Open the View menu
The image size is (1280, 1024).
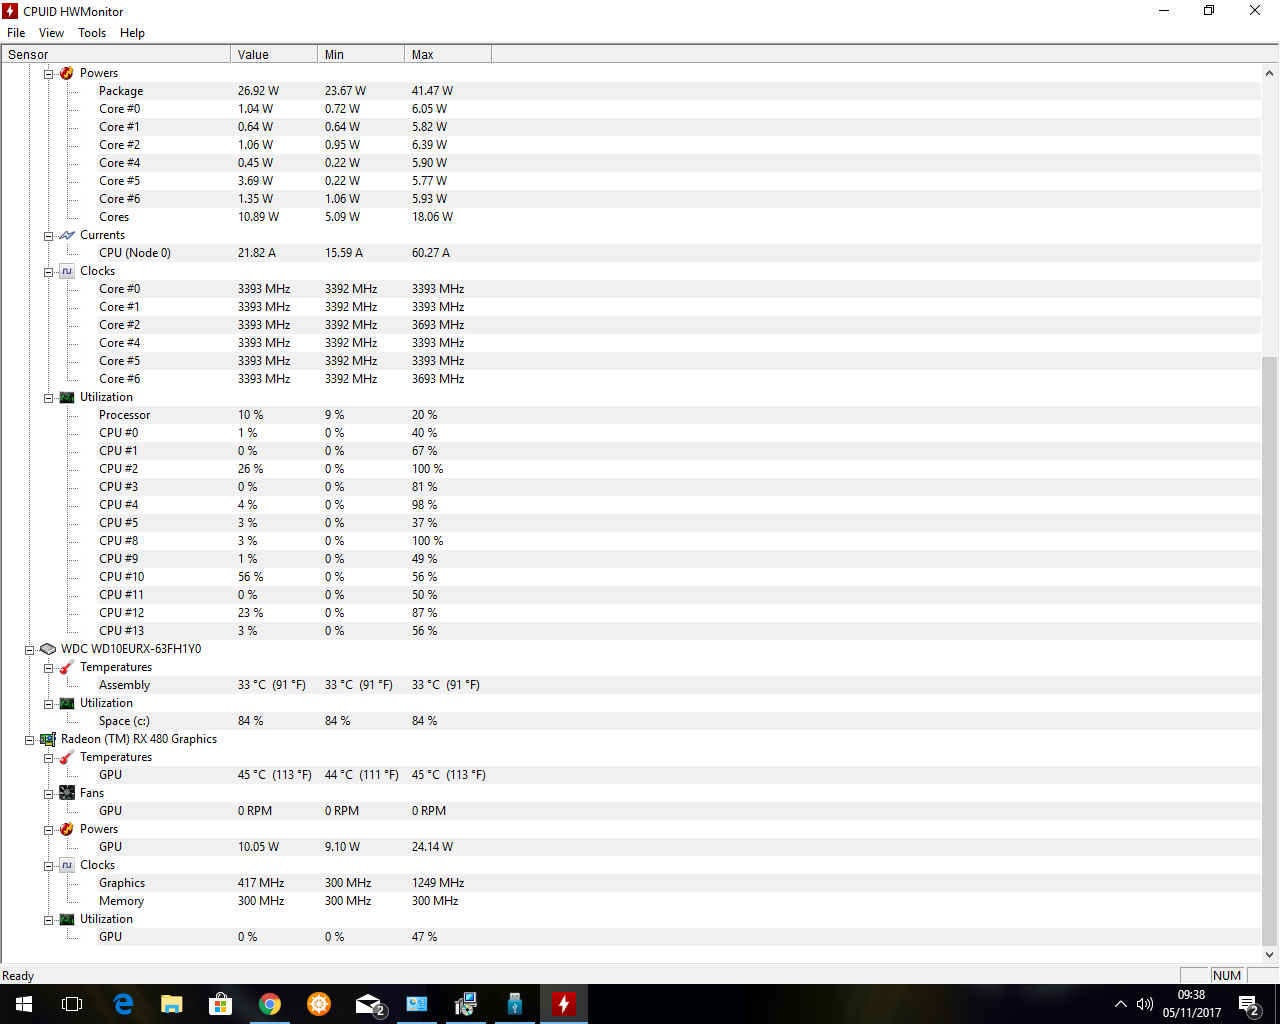pyautogui.click(x=51, y=33)
